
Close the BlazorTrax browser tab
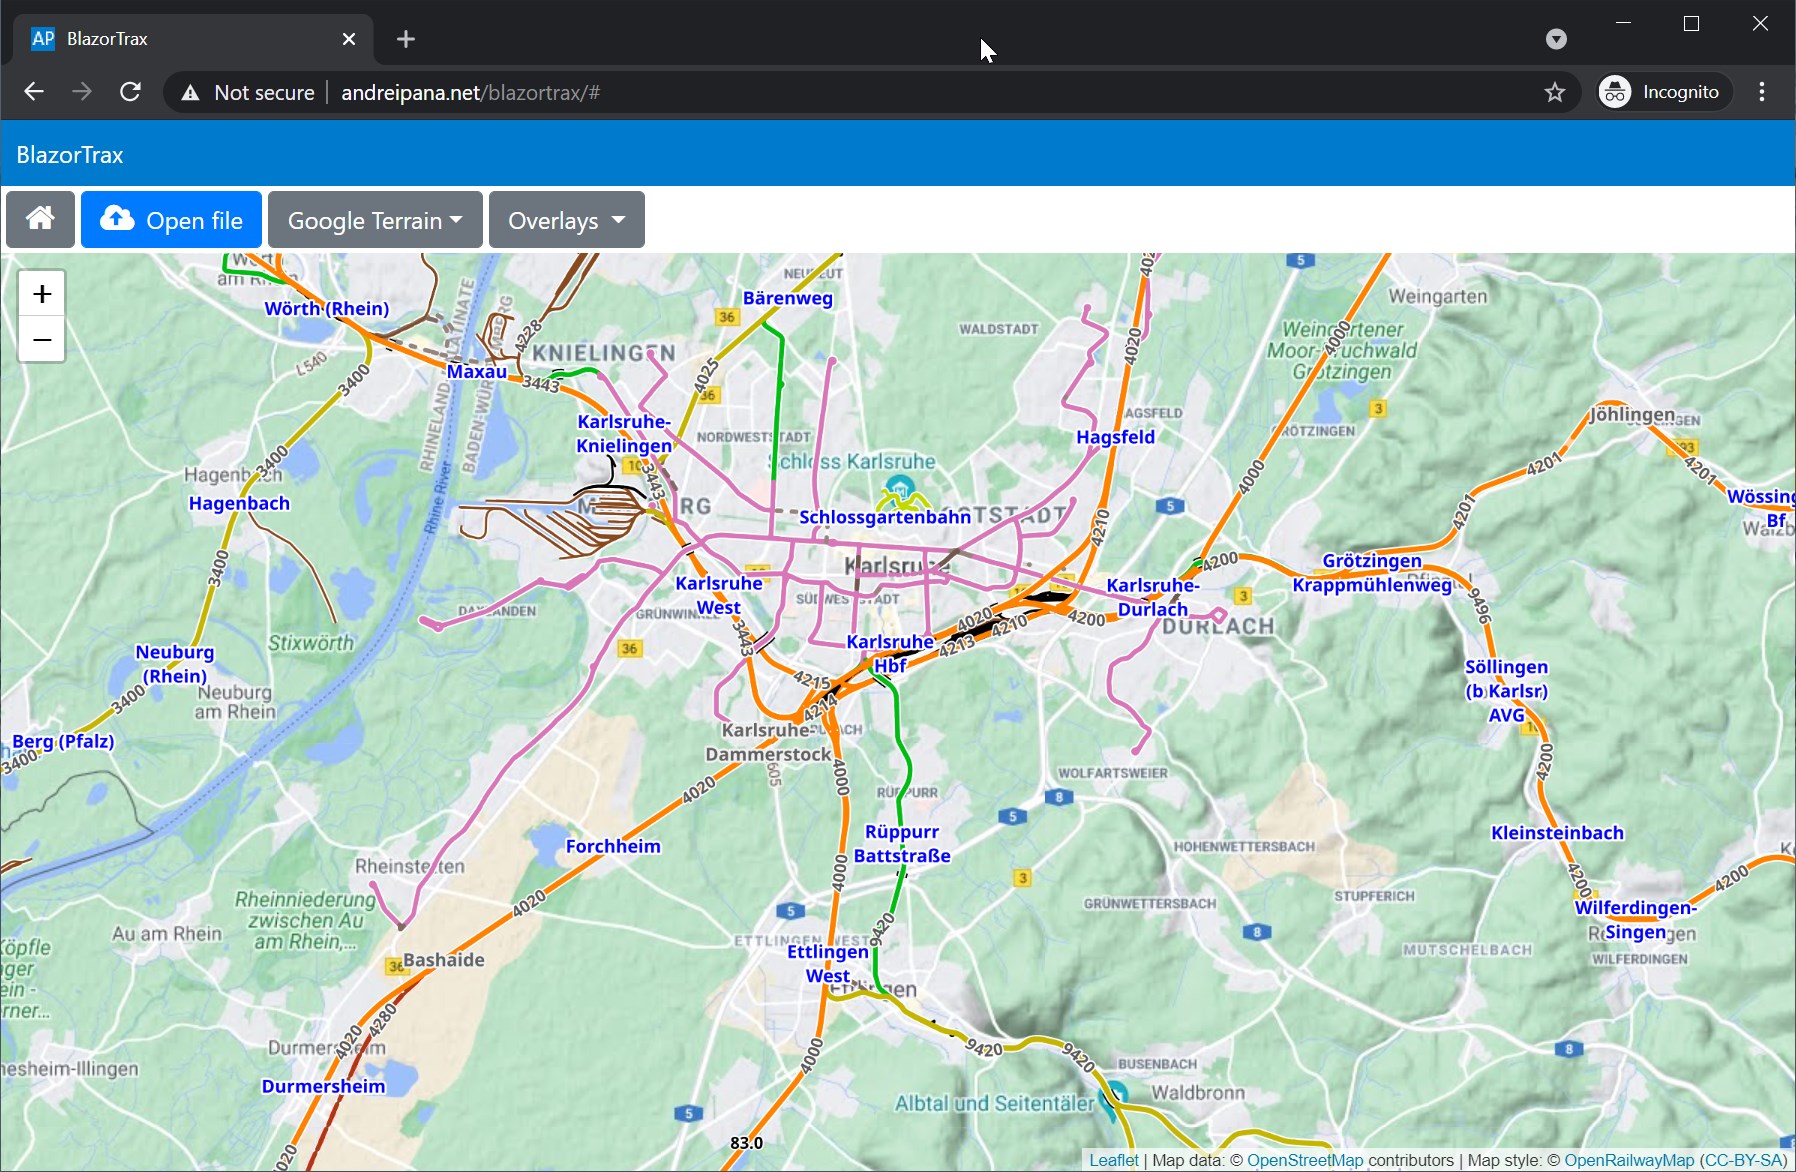click(348, 39)
